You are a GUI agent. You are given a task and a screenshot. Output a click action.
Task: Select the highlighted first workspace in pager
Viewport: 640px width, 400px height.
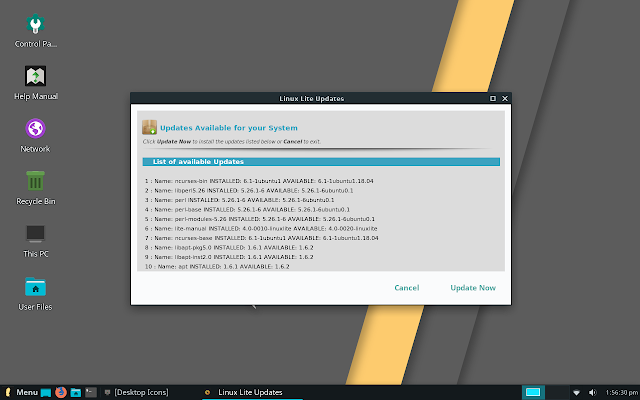(x=533, y=392)
